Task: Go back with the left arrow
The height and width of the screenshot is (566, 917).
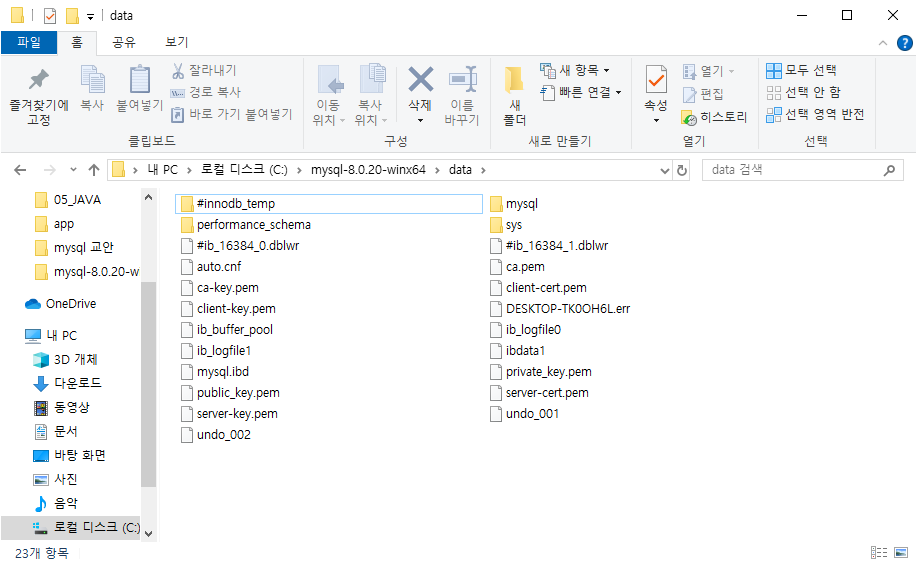Action: point(20,170)
